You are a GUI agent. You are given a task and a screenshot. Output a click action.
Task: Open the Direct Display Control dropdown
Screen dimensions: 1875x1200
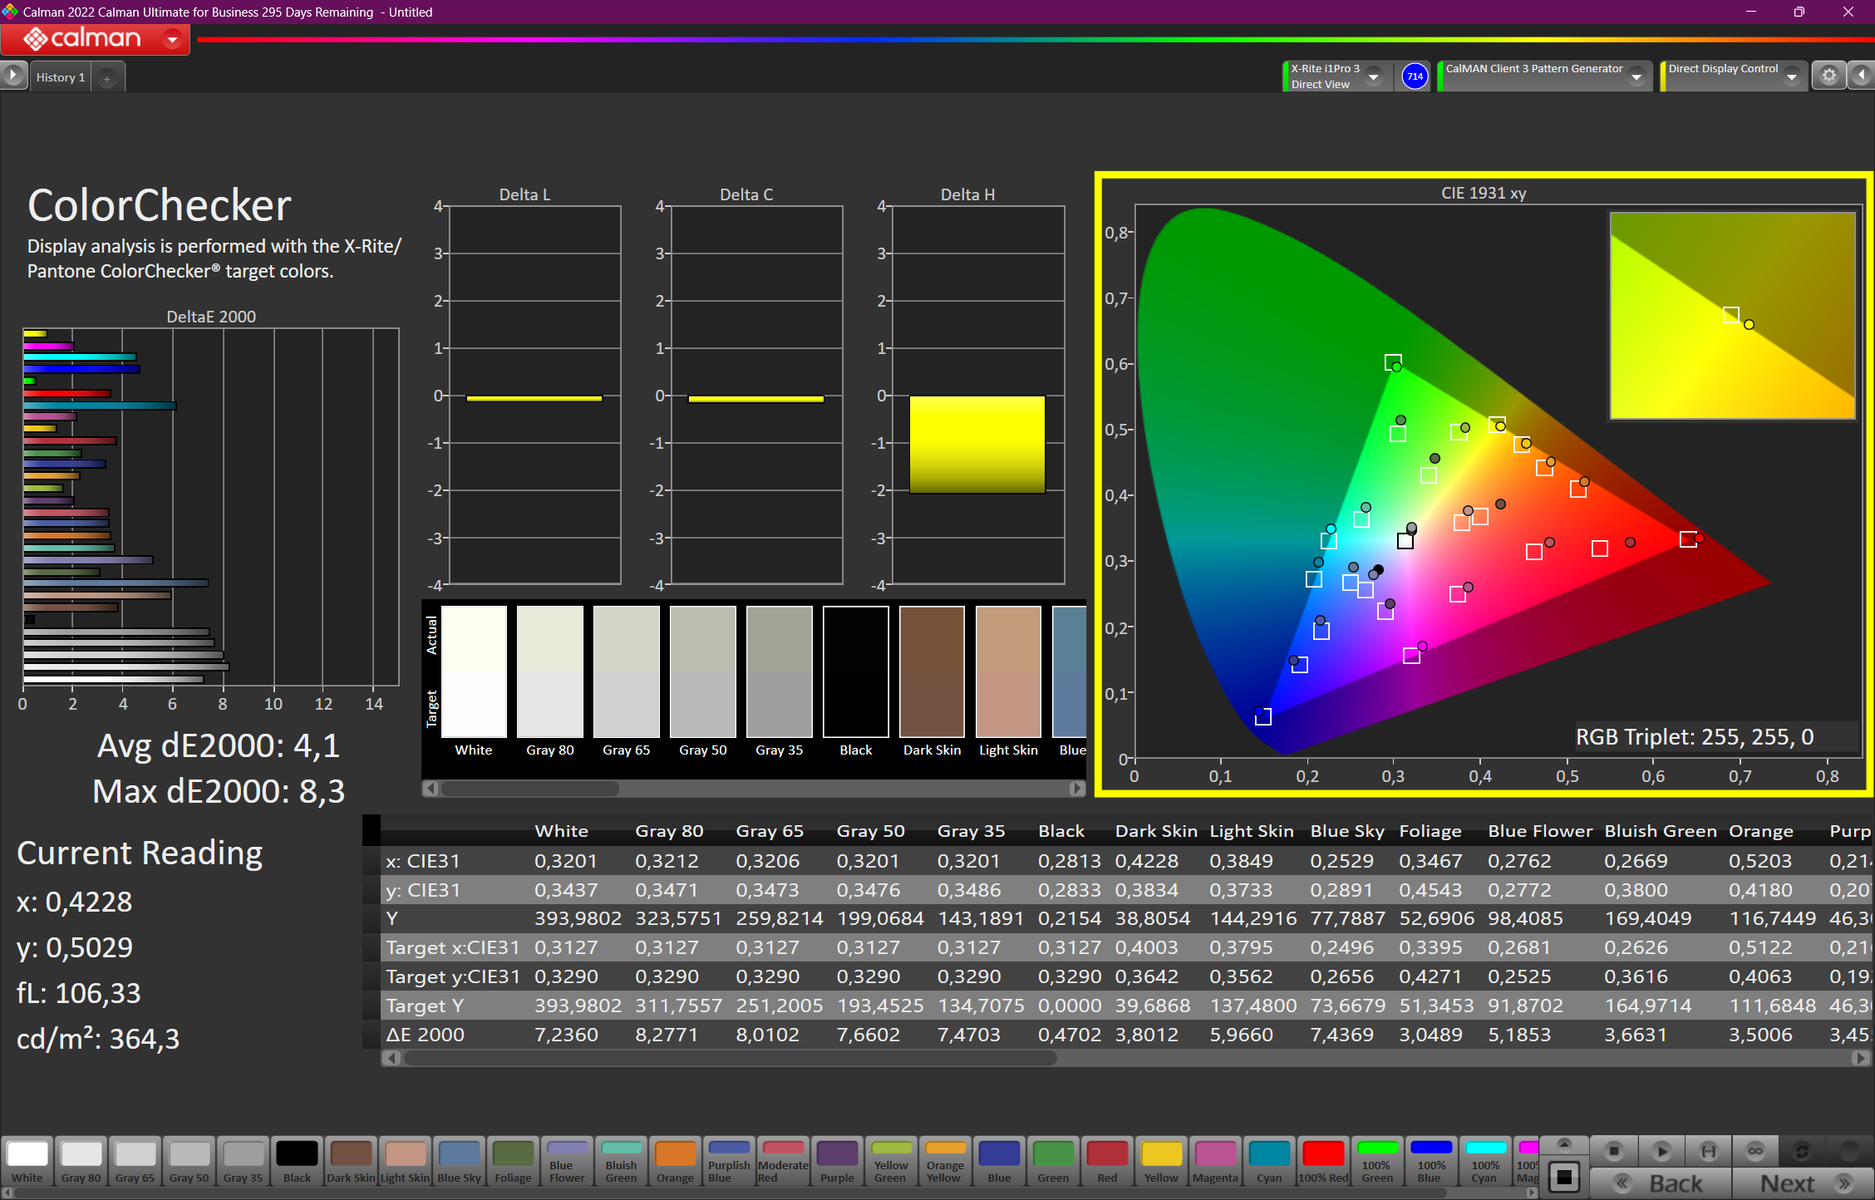coord(1791,77)
